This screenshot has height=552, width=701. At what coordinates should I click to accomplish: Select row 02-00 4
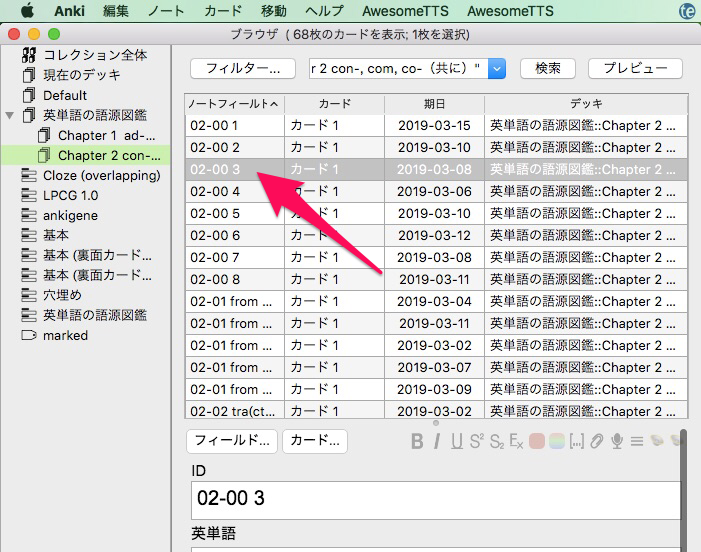pos(436,192)
